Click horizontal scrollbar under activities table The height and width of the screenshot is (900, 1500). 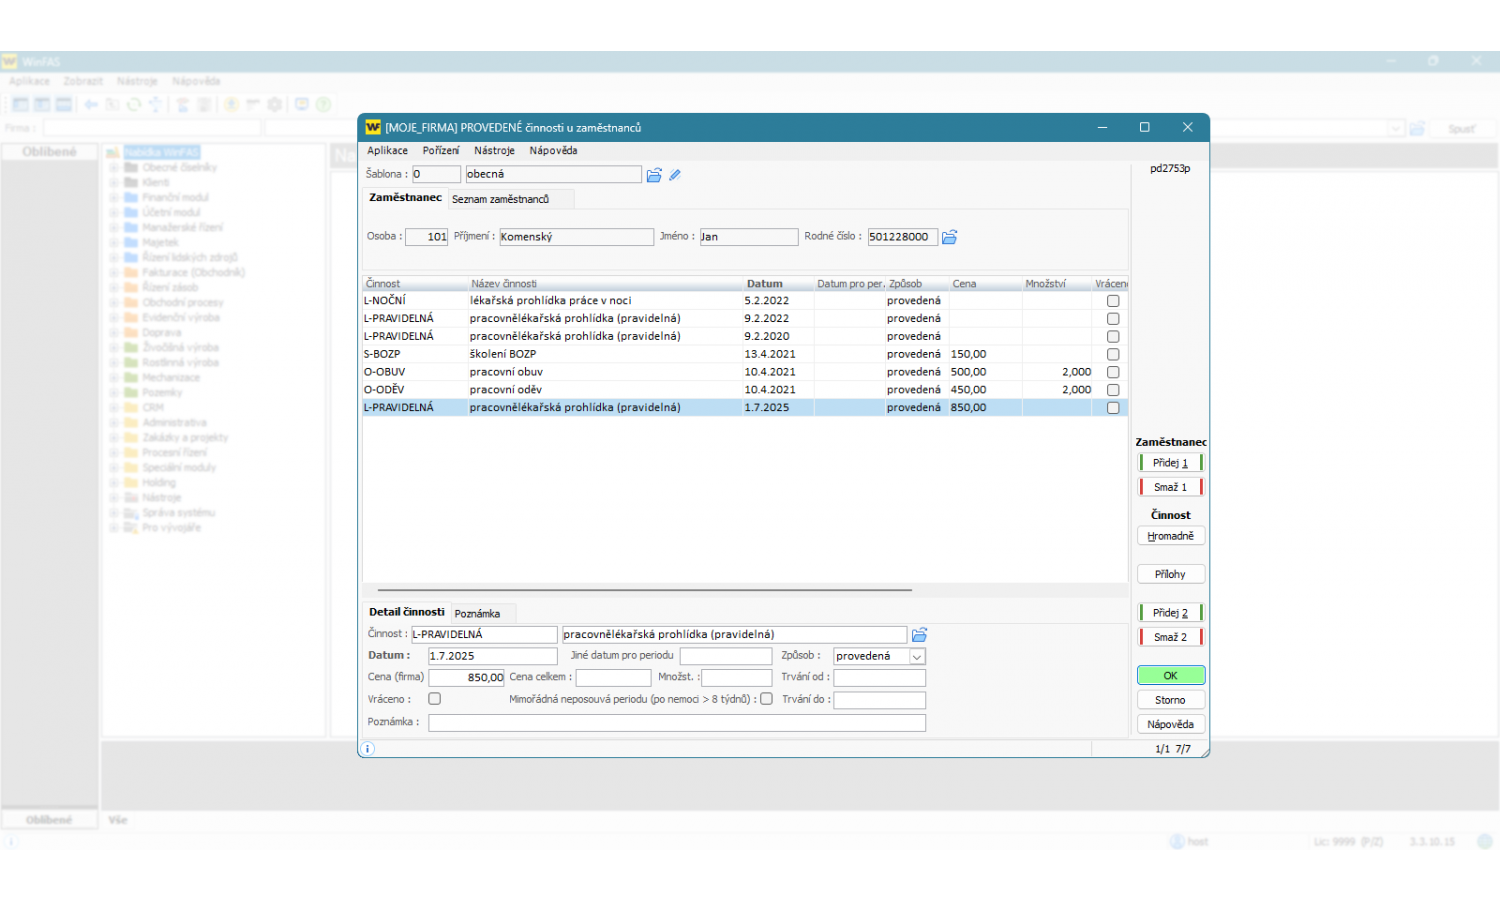click(644, 590)
